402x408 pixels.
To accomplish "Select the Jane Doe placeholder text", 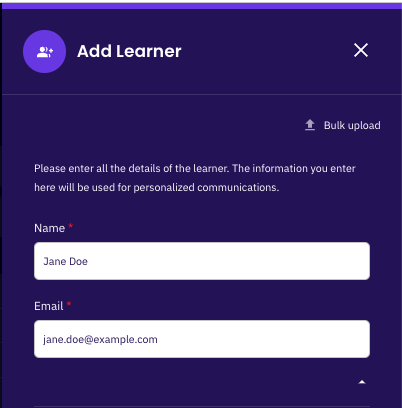I will [65, 261].
